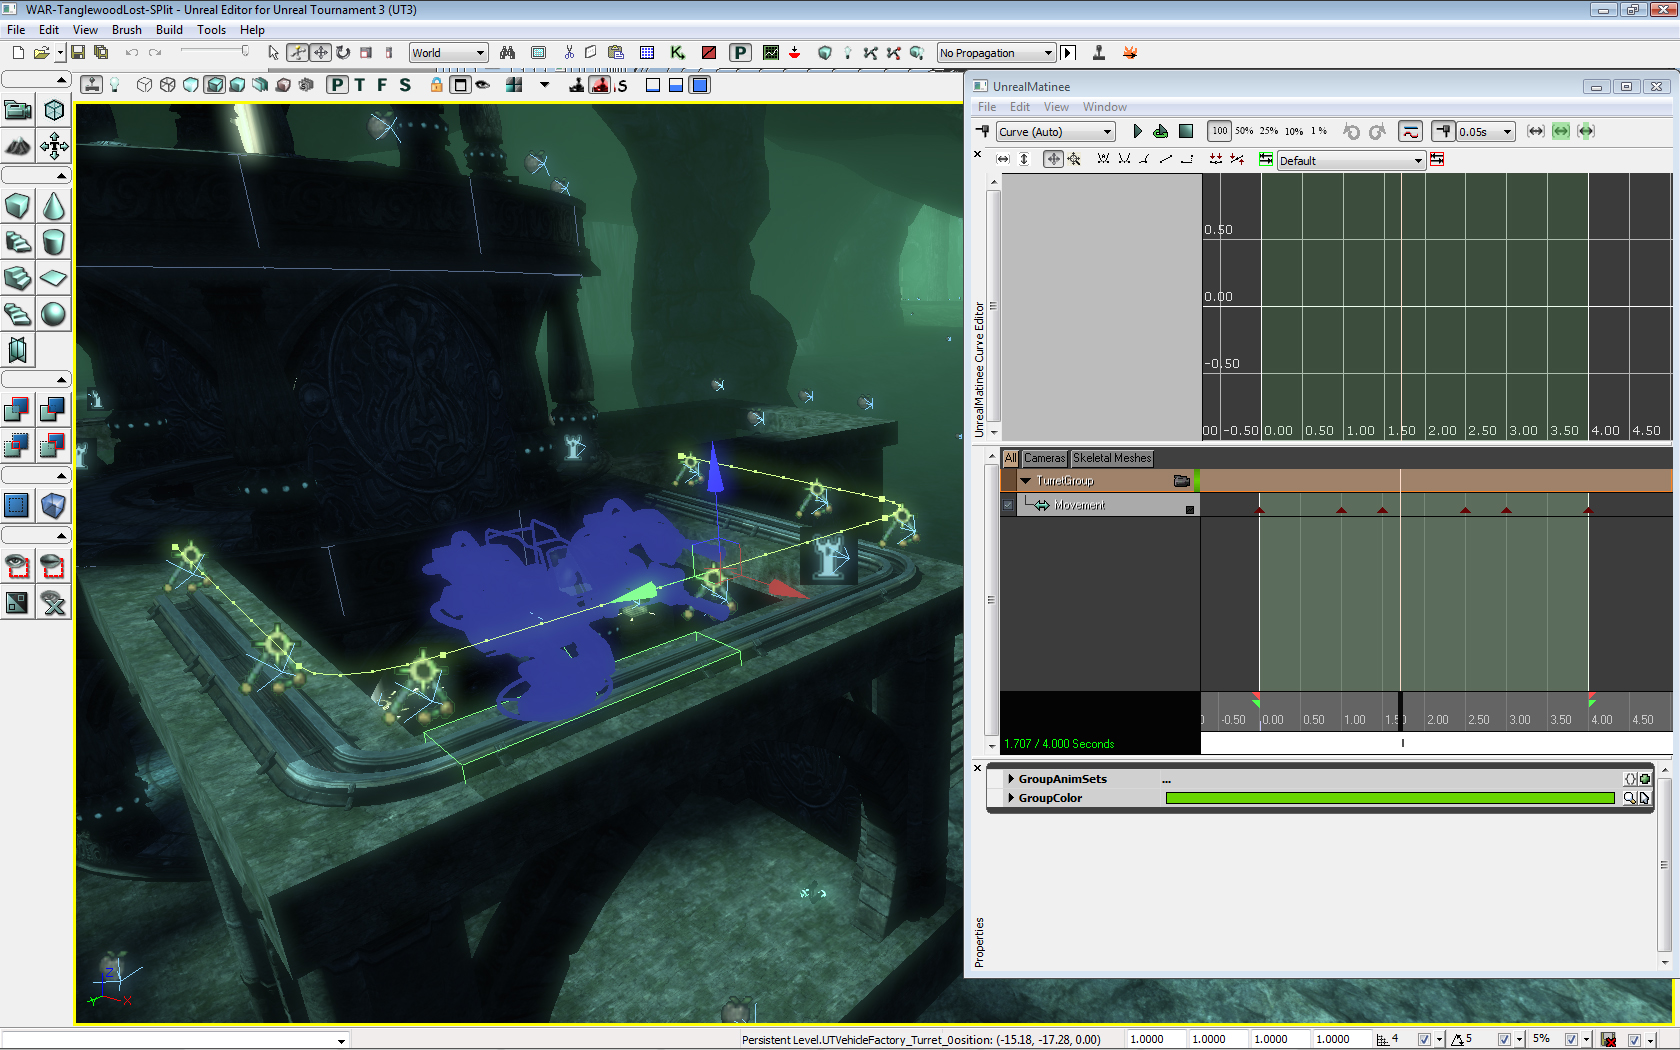Toggle rotation grid snap checkbox
This screenshot has height=1050, width=1680.
pos(1504,1040)
